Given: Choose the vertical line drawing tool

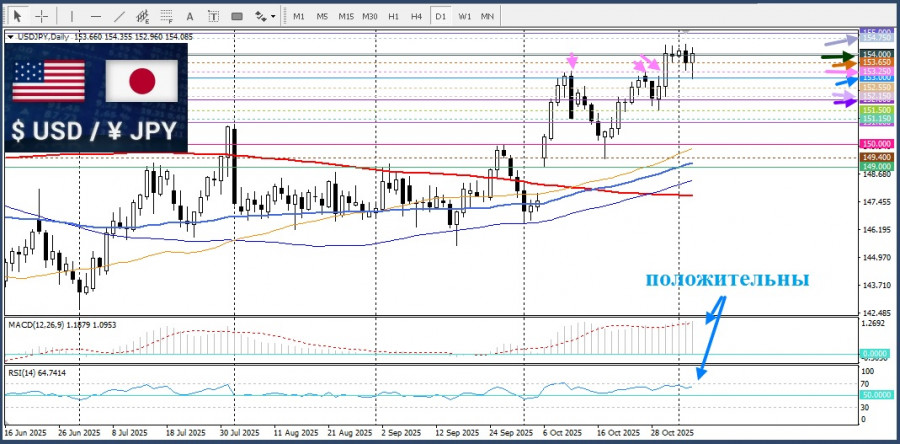Looking at the screenshot, I should tap(71, 16).
